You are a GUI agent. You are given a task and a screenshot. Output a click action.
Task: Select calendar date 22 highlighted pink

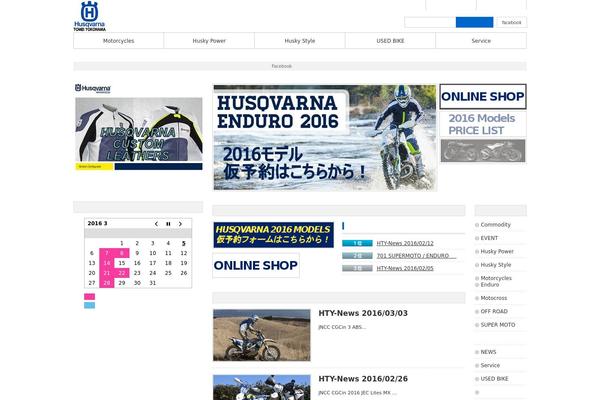click(122, 273)
